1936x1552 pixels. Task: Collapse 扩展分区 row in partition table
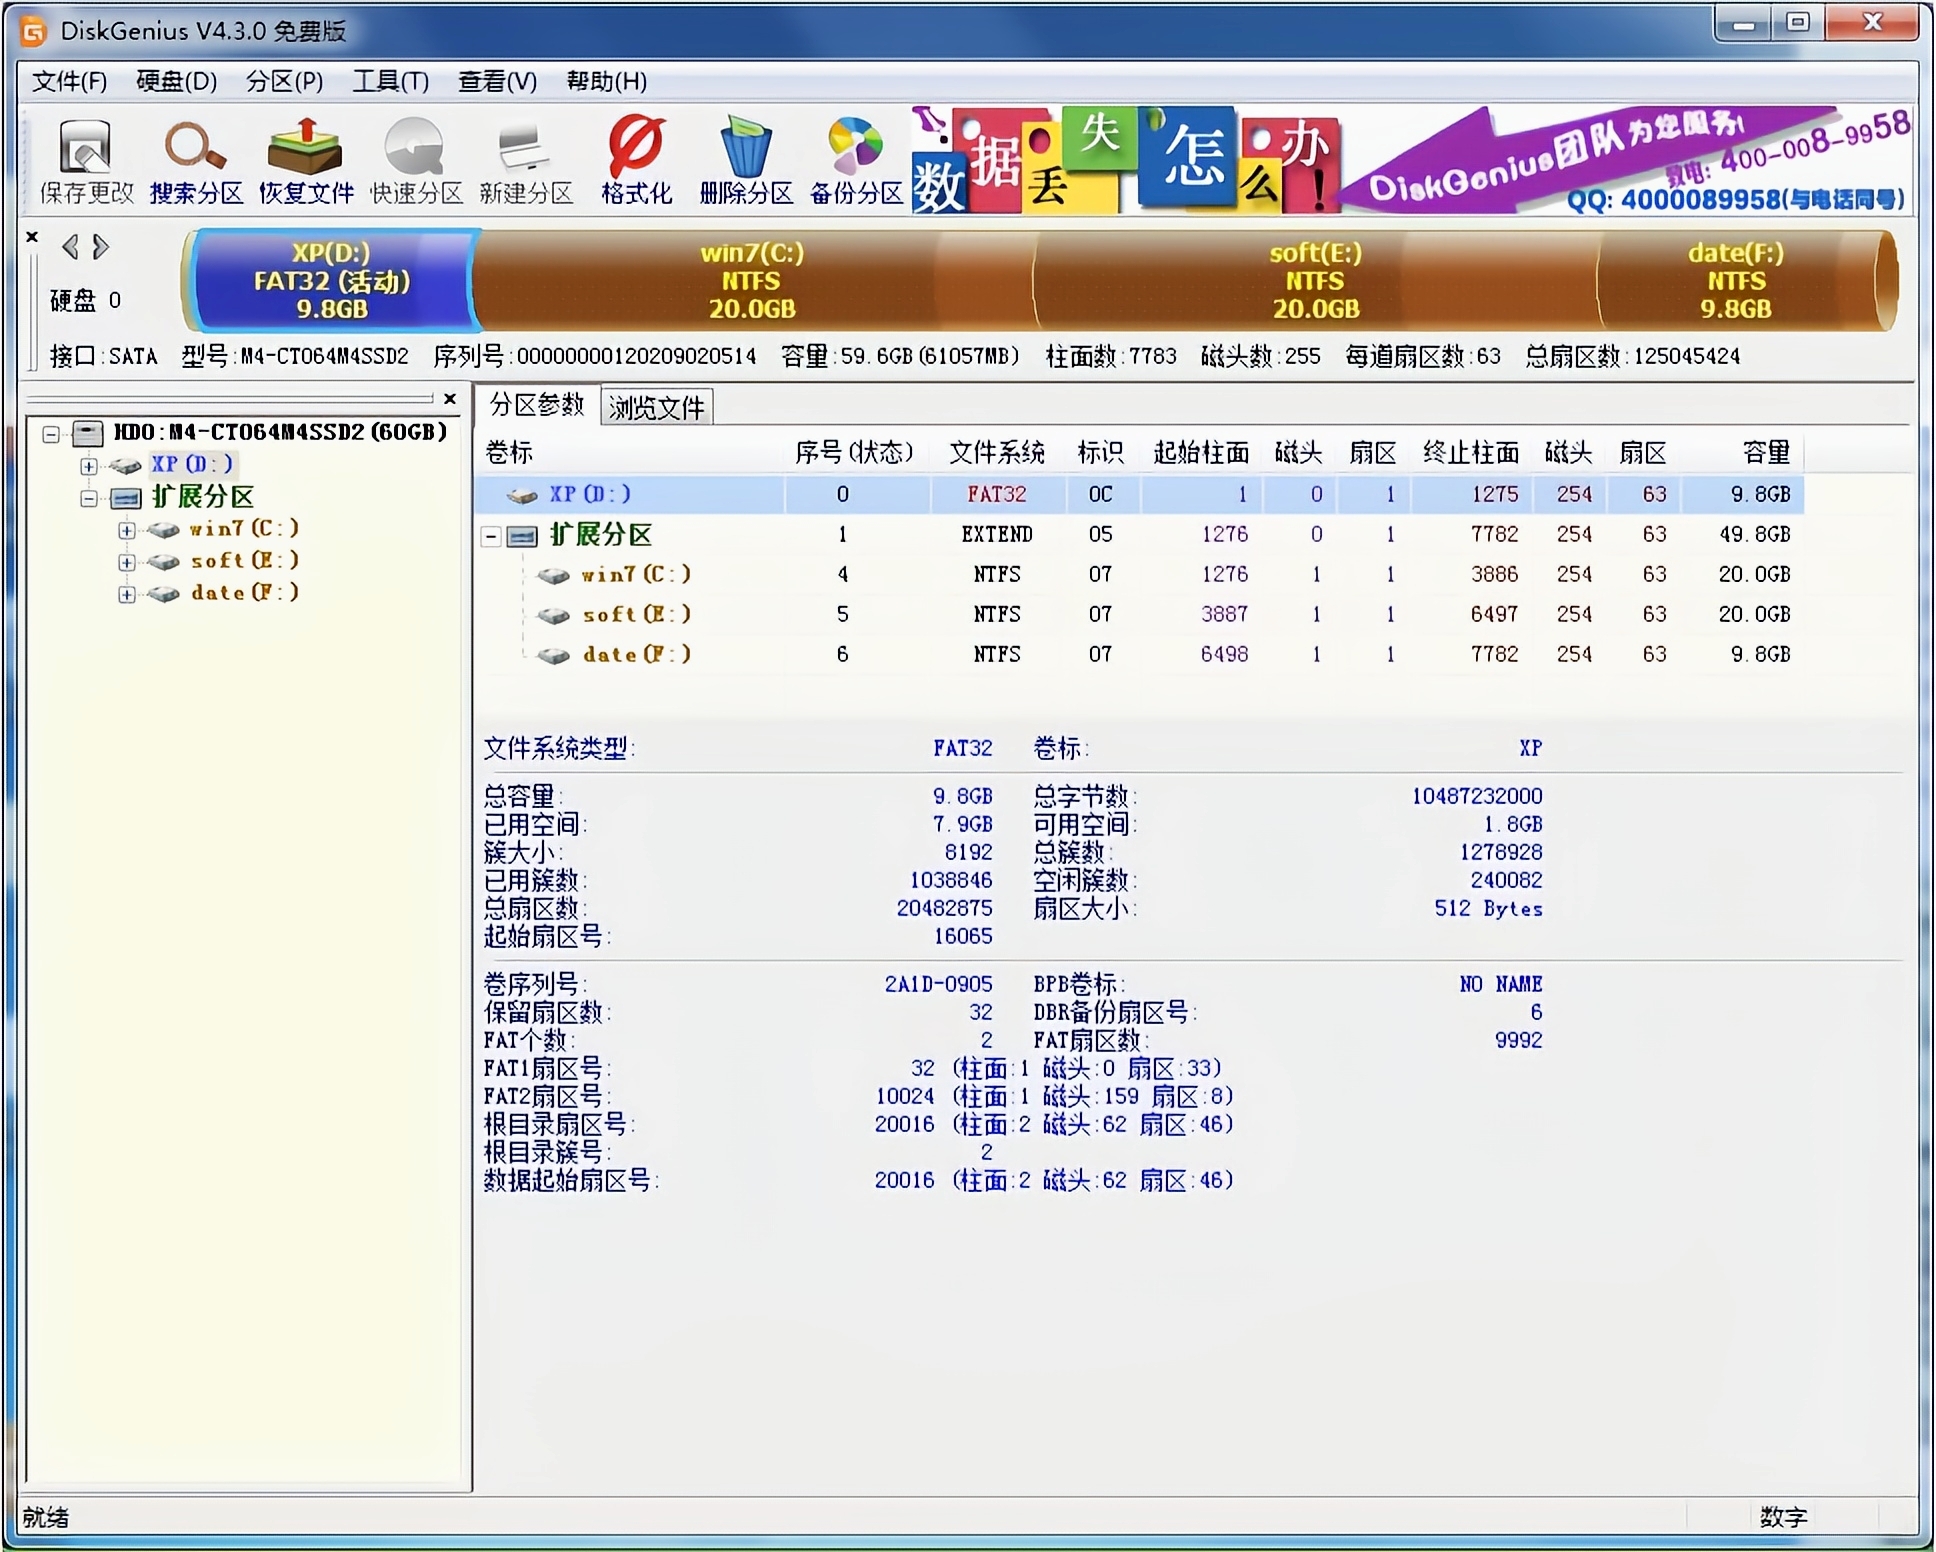click(x=491, y=537)
